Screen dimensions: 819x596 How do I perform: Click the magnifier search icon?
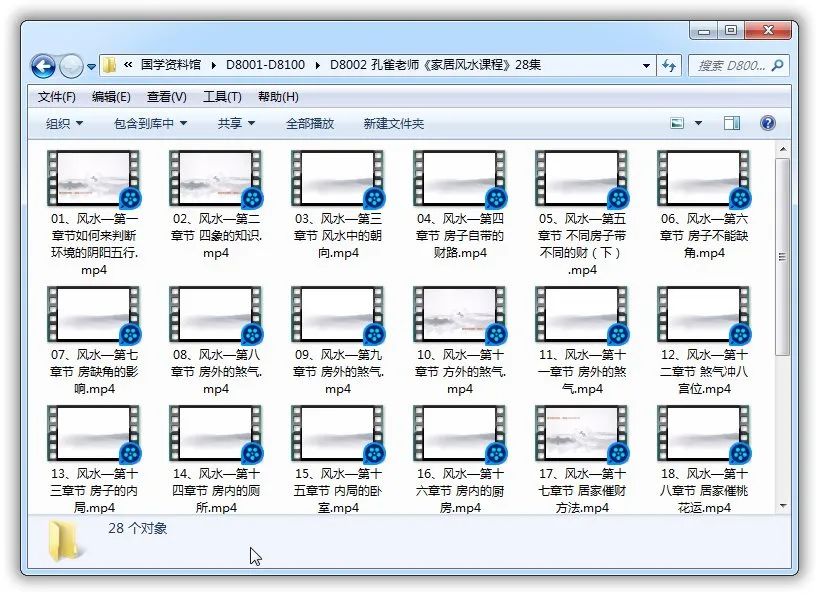tap(777, 65)
